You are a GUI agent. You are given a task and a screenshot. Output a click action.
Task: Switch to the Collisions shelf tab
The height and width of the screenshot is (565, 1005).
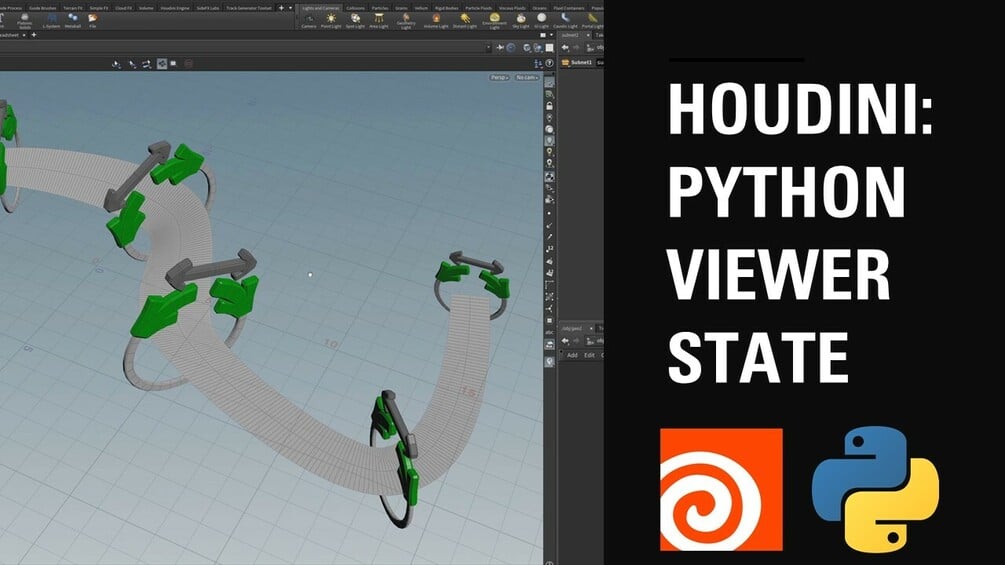355,8
